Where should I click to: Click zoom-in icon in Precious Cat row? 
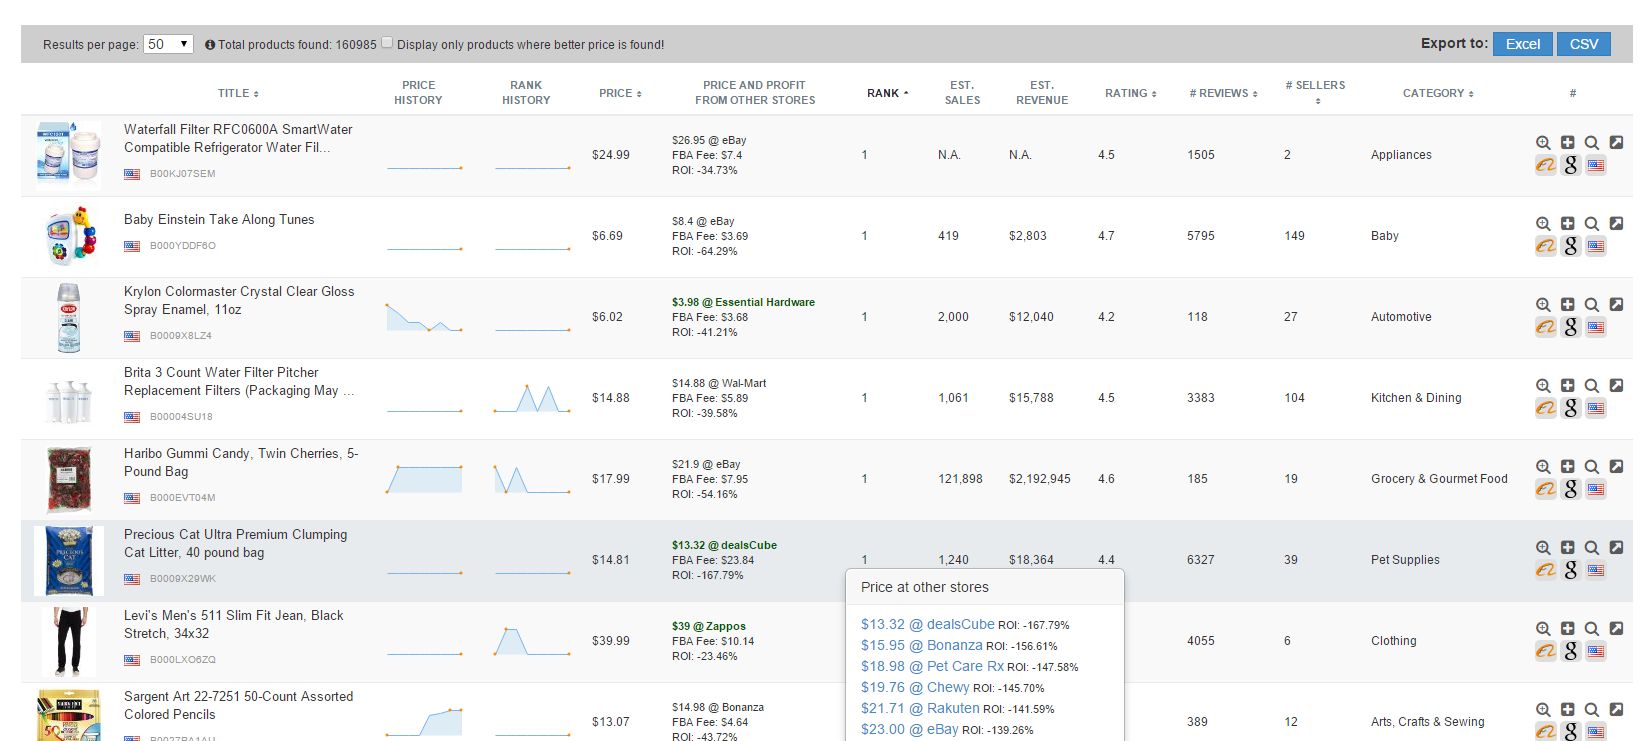coord(1543,548)
